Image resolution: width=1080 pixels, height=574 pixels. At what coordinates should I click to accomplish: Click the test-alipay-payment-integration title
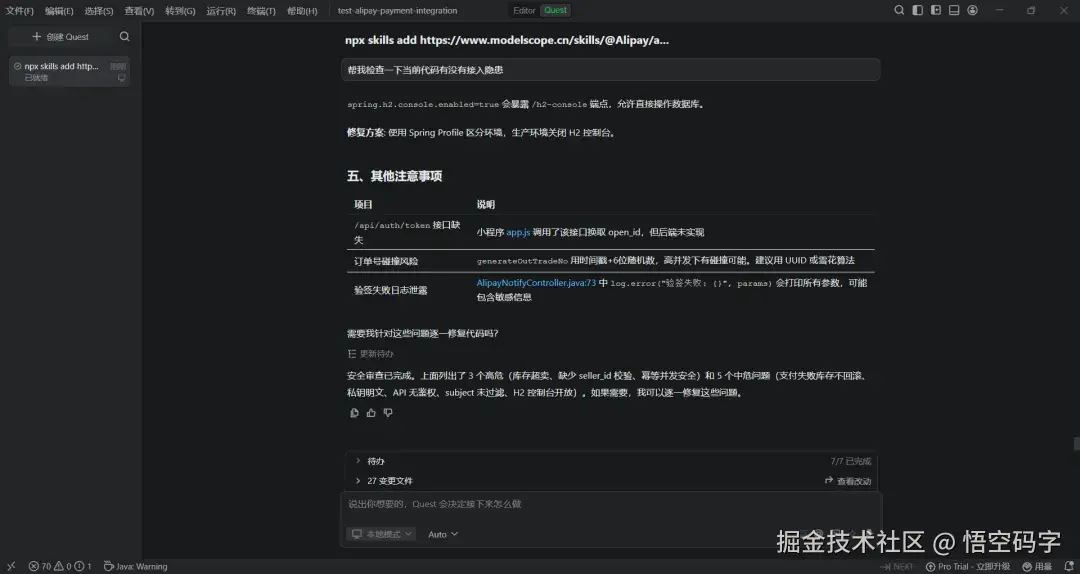pos(397,11)
